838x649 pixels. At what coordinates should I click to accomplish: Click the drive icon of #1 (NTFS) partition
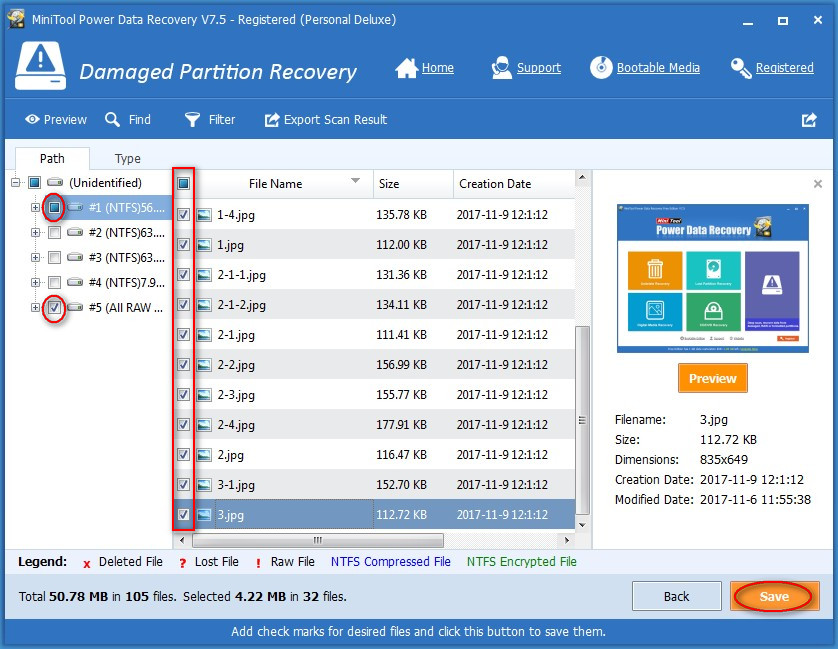tap(75, 207)
